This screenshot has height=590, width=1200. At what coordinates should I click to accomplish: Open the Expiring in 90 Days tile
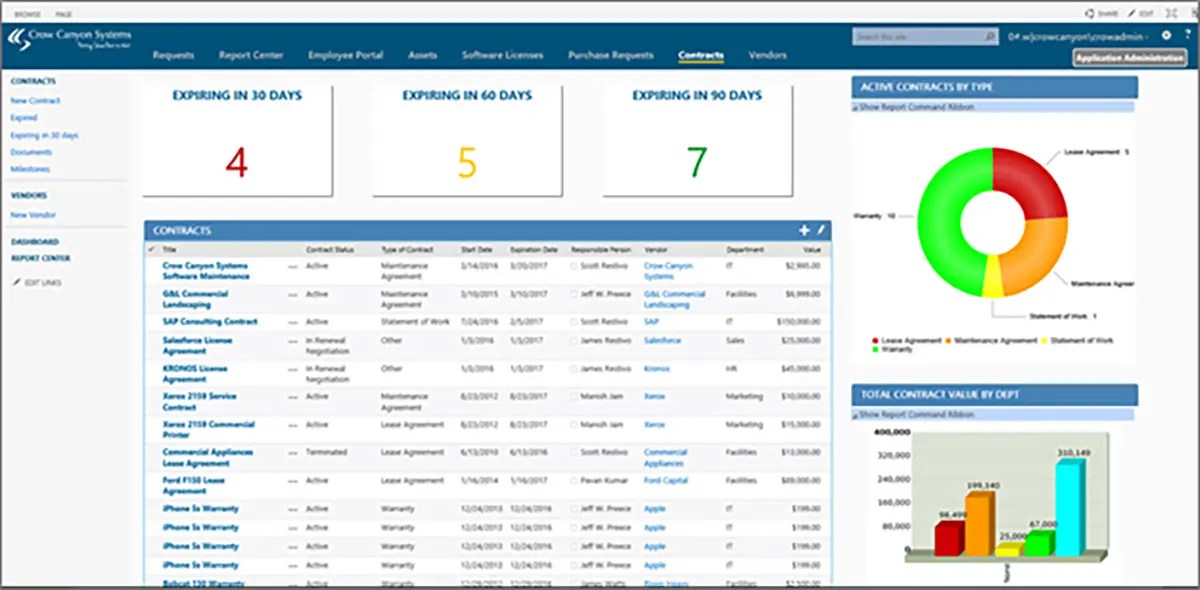click(x=697, y=140)
